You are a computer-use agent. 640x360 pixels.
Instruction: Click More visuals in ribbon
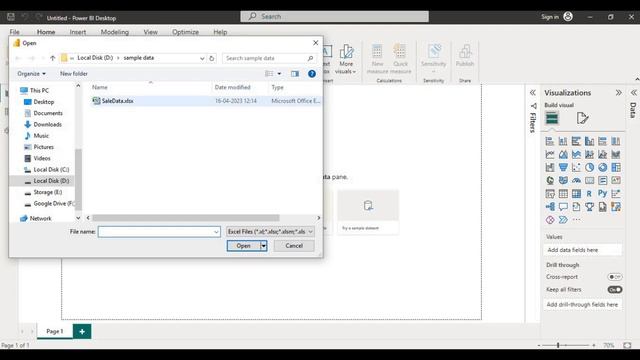click(346, 60)
